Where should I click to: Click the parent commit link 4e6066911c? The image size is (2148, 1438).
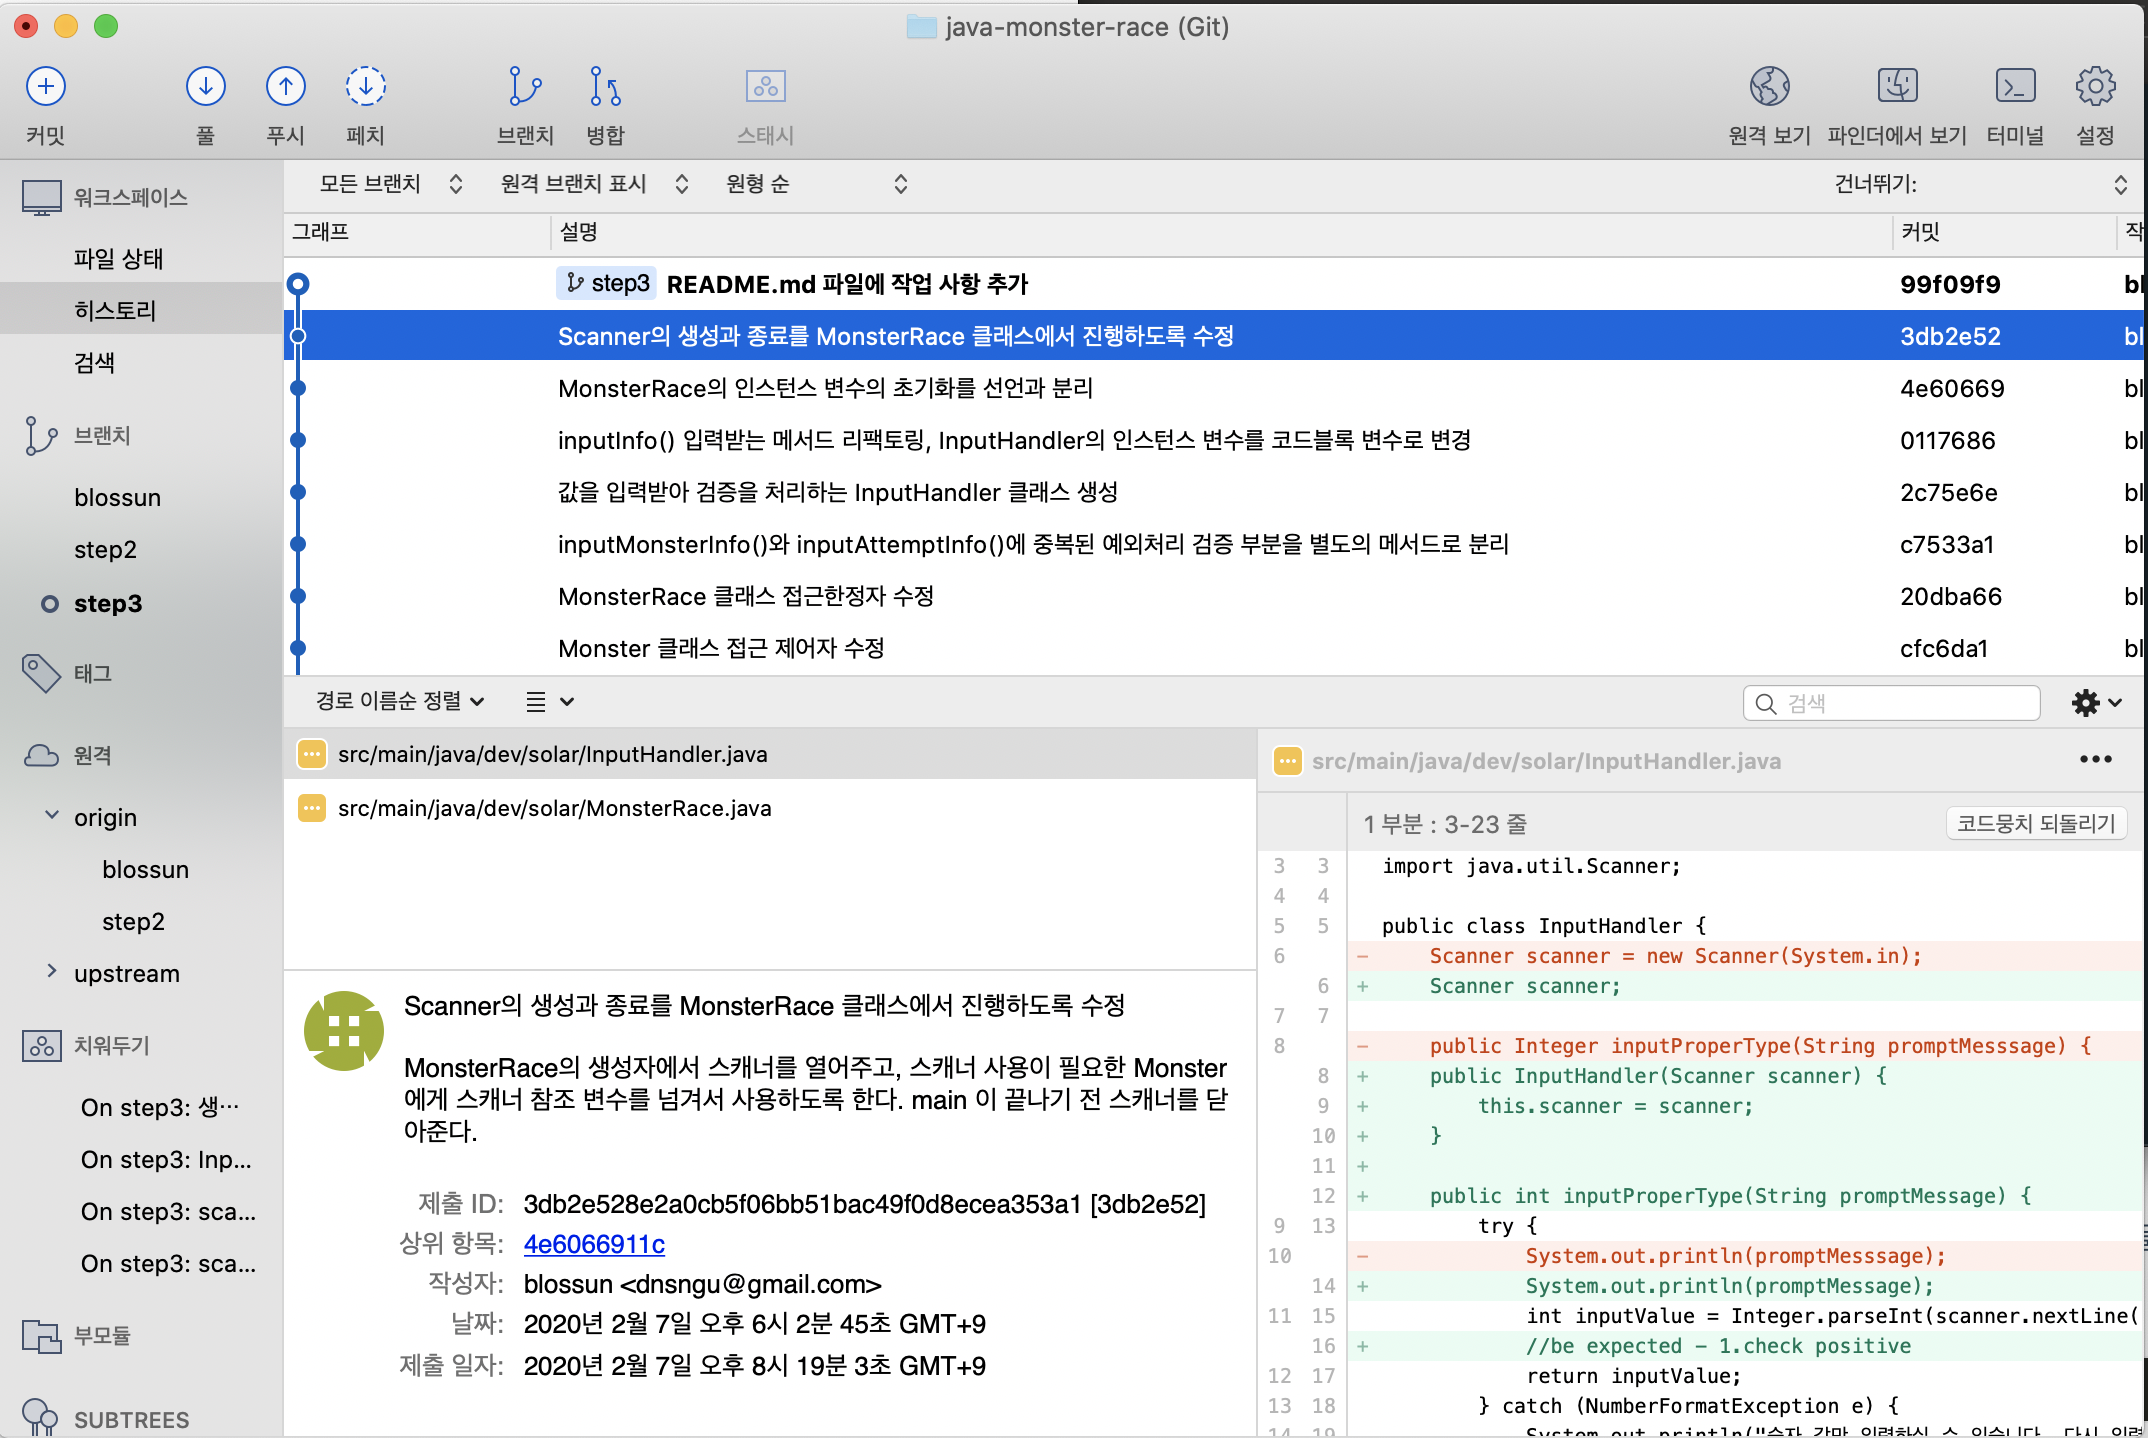click(594, 1244)
